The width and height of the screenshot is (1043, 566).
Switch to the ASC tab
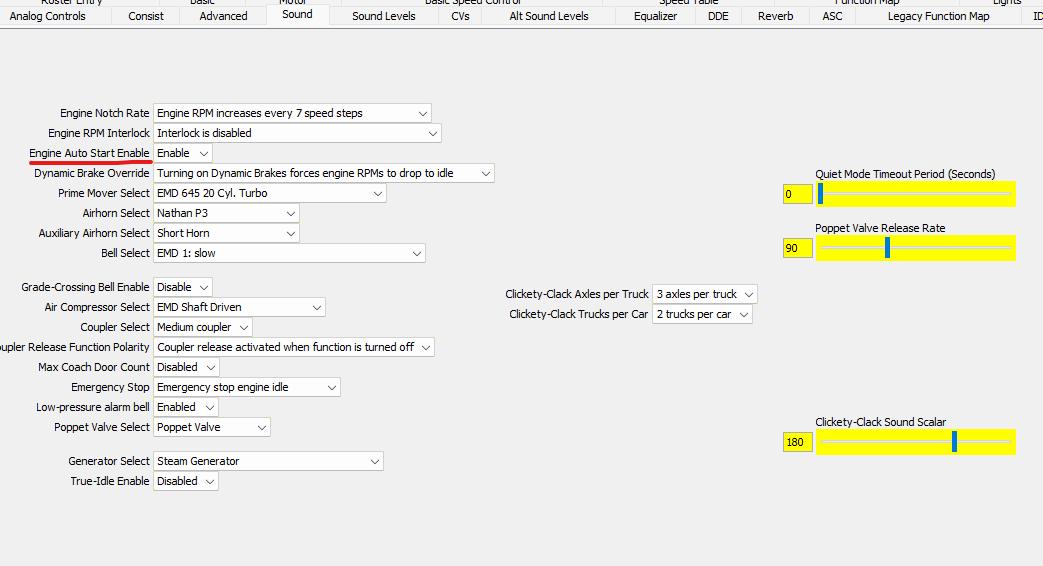coord(832,16)
